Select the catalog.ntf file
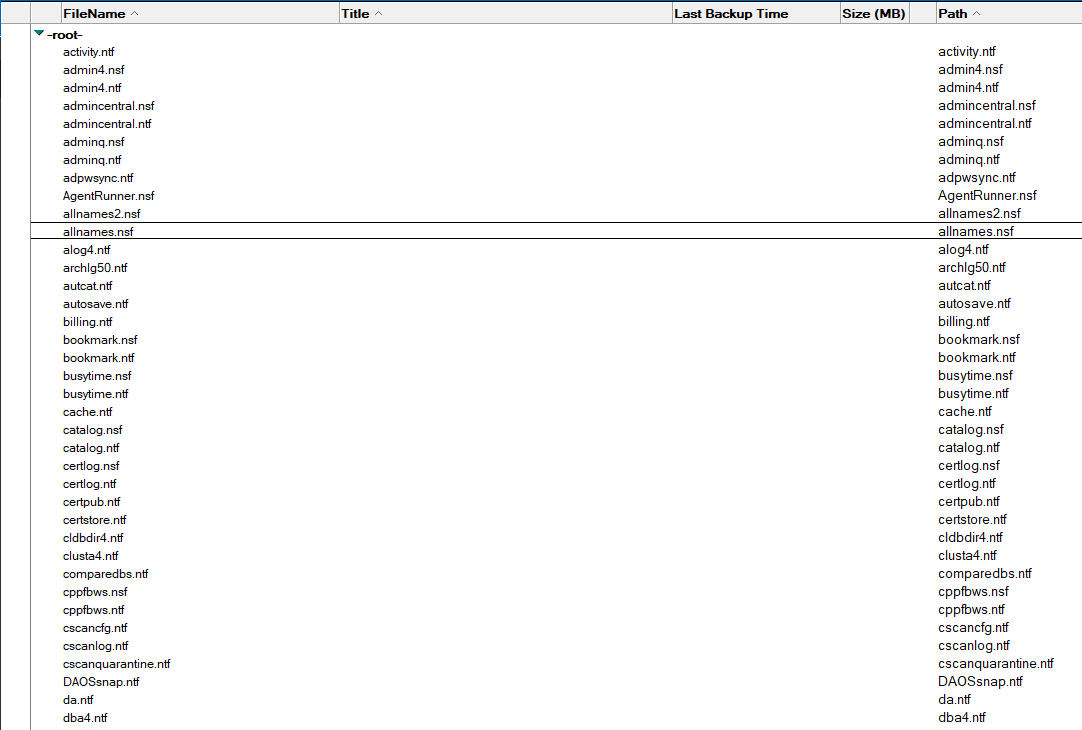The height and width of the screenshot is (730, 1082). (x=92, y=447)
